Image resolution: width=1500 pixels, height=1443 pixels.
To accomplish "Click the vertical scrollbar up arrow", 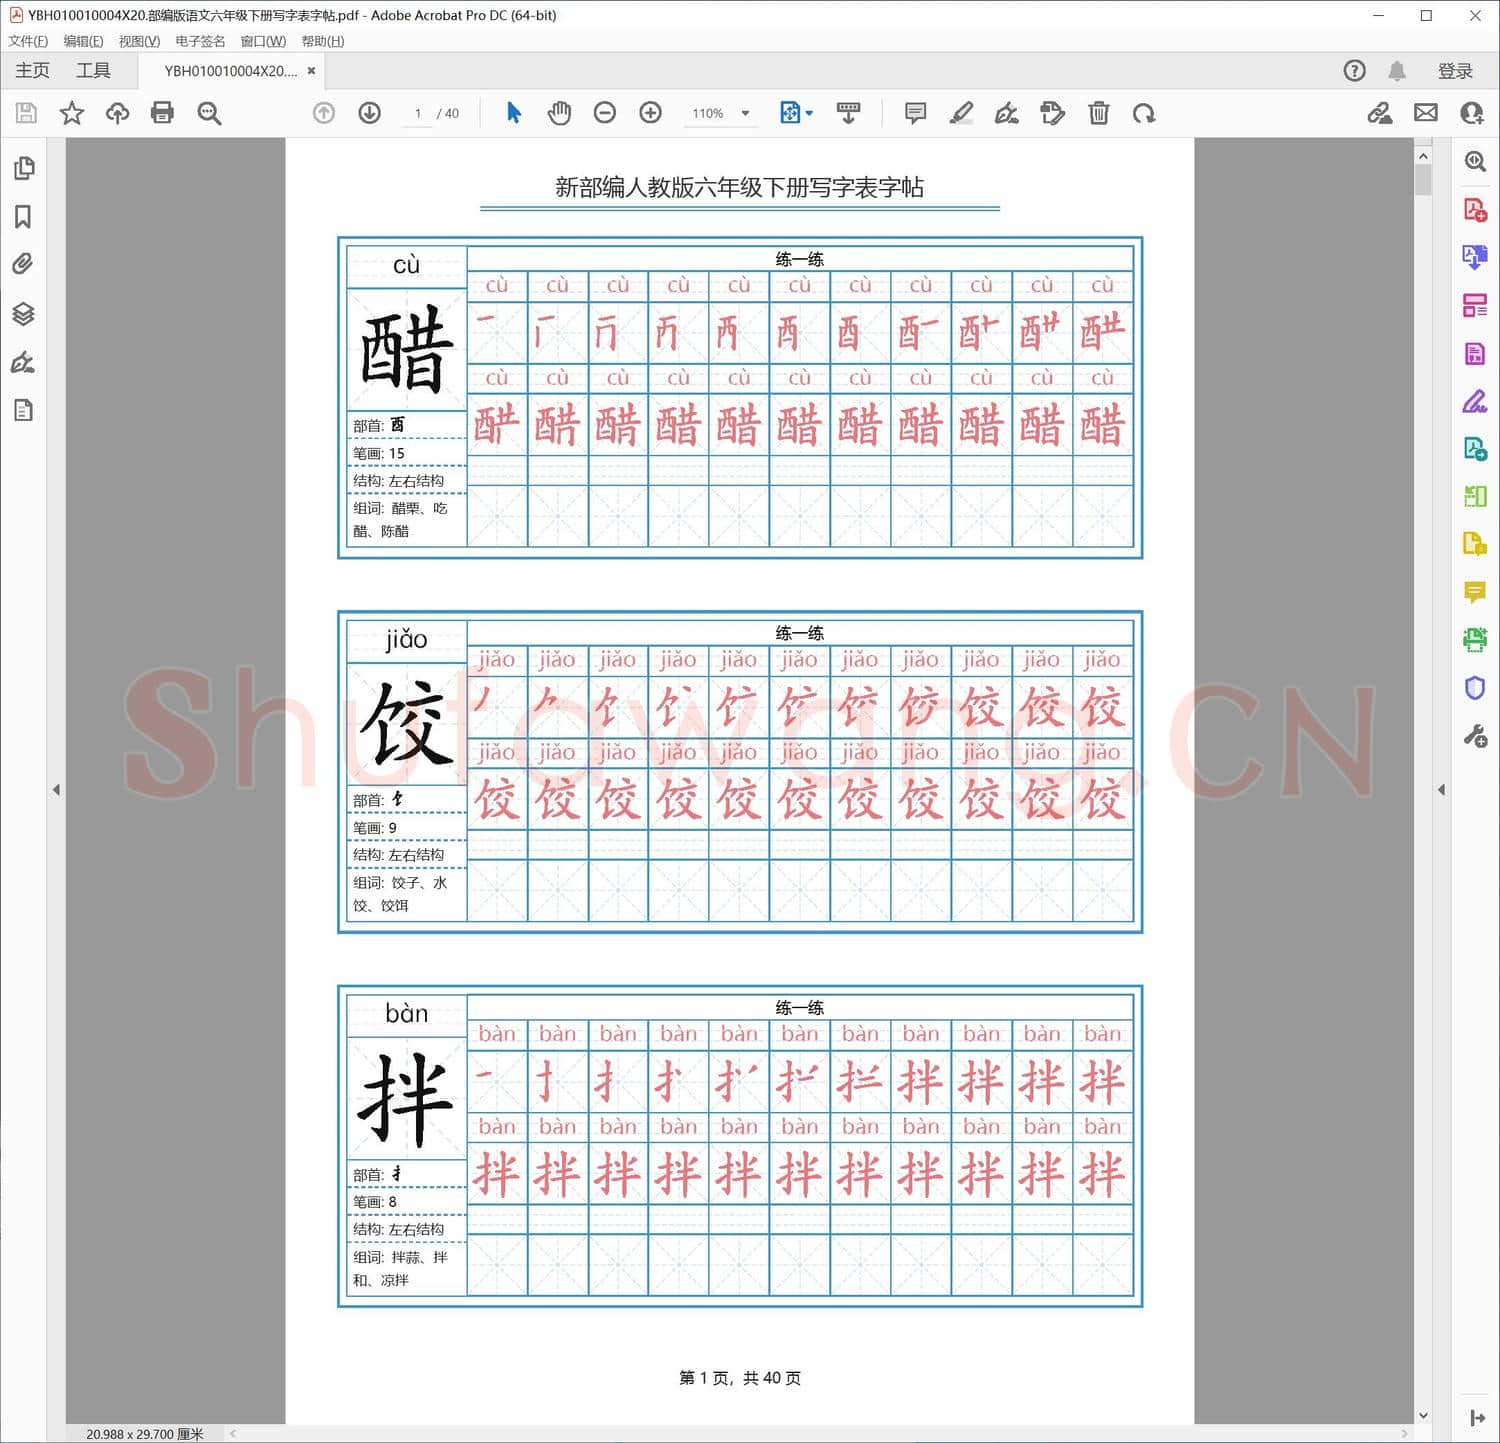I will [1423, 155].
